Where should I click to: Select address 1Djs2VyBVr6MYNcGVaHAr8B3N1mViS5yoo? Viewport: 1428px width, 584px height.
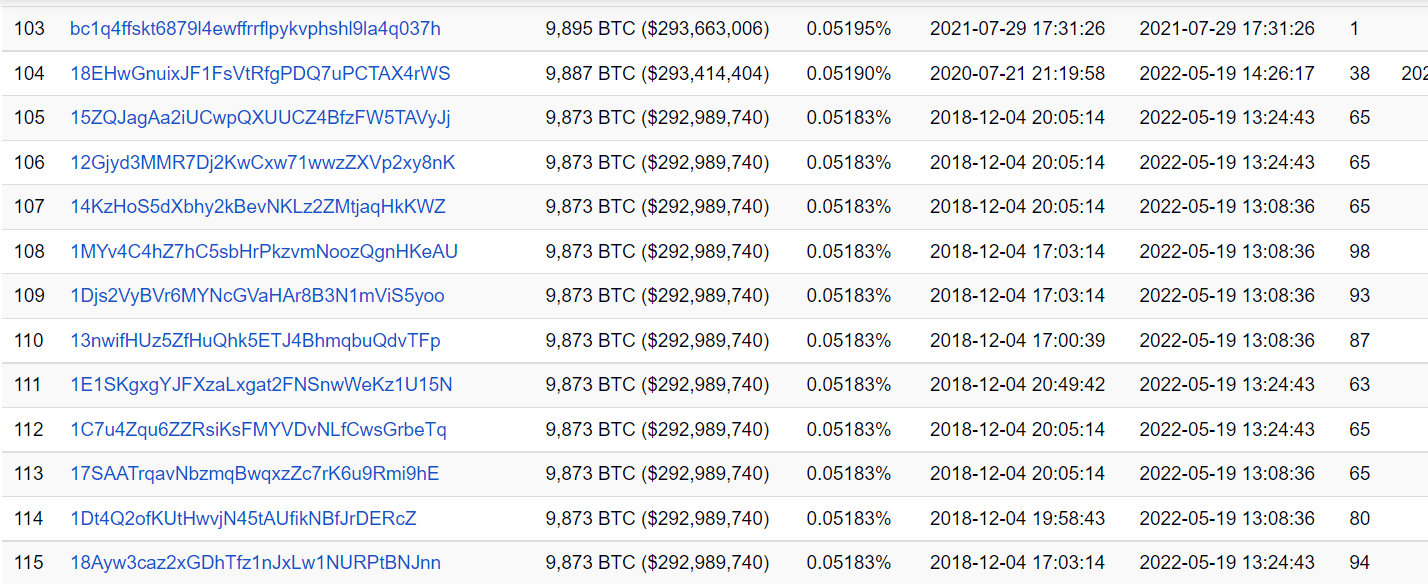(x=257, y=296)
